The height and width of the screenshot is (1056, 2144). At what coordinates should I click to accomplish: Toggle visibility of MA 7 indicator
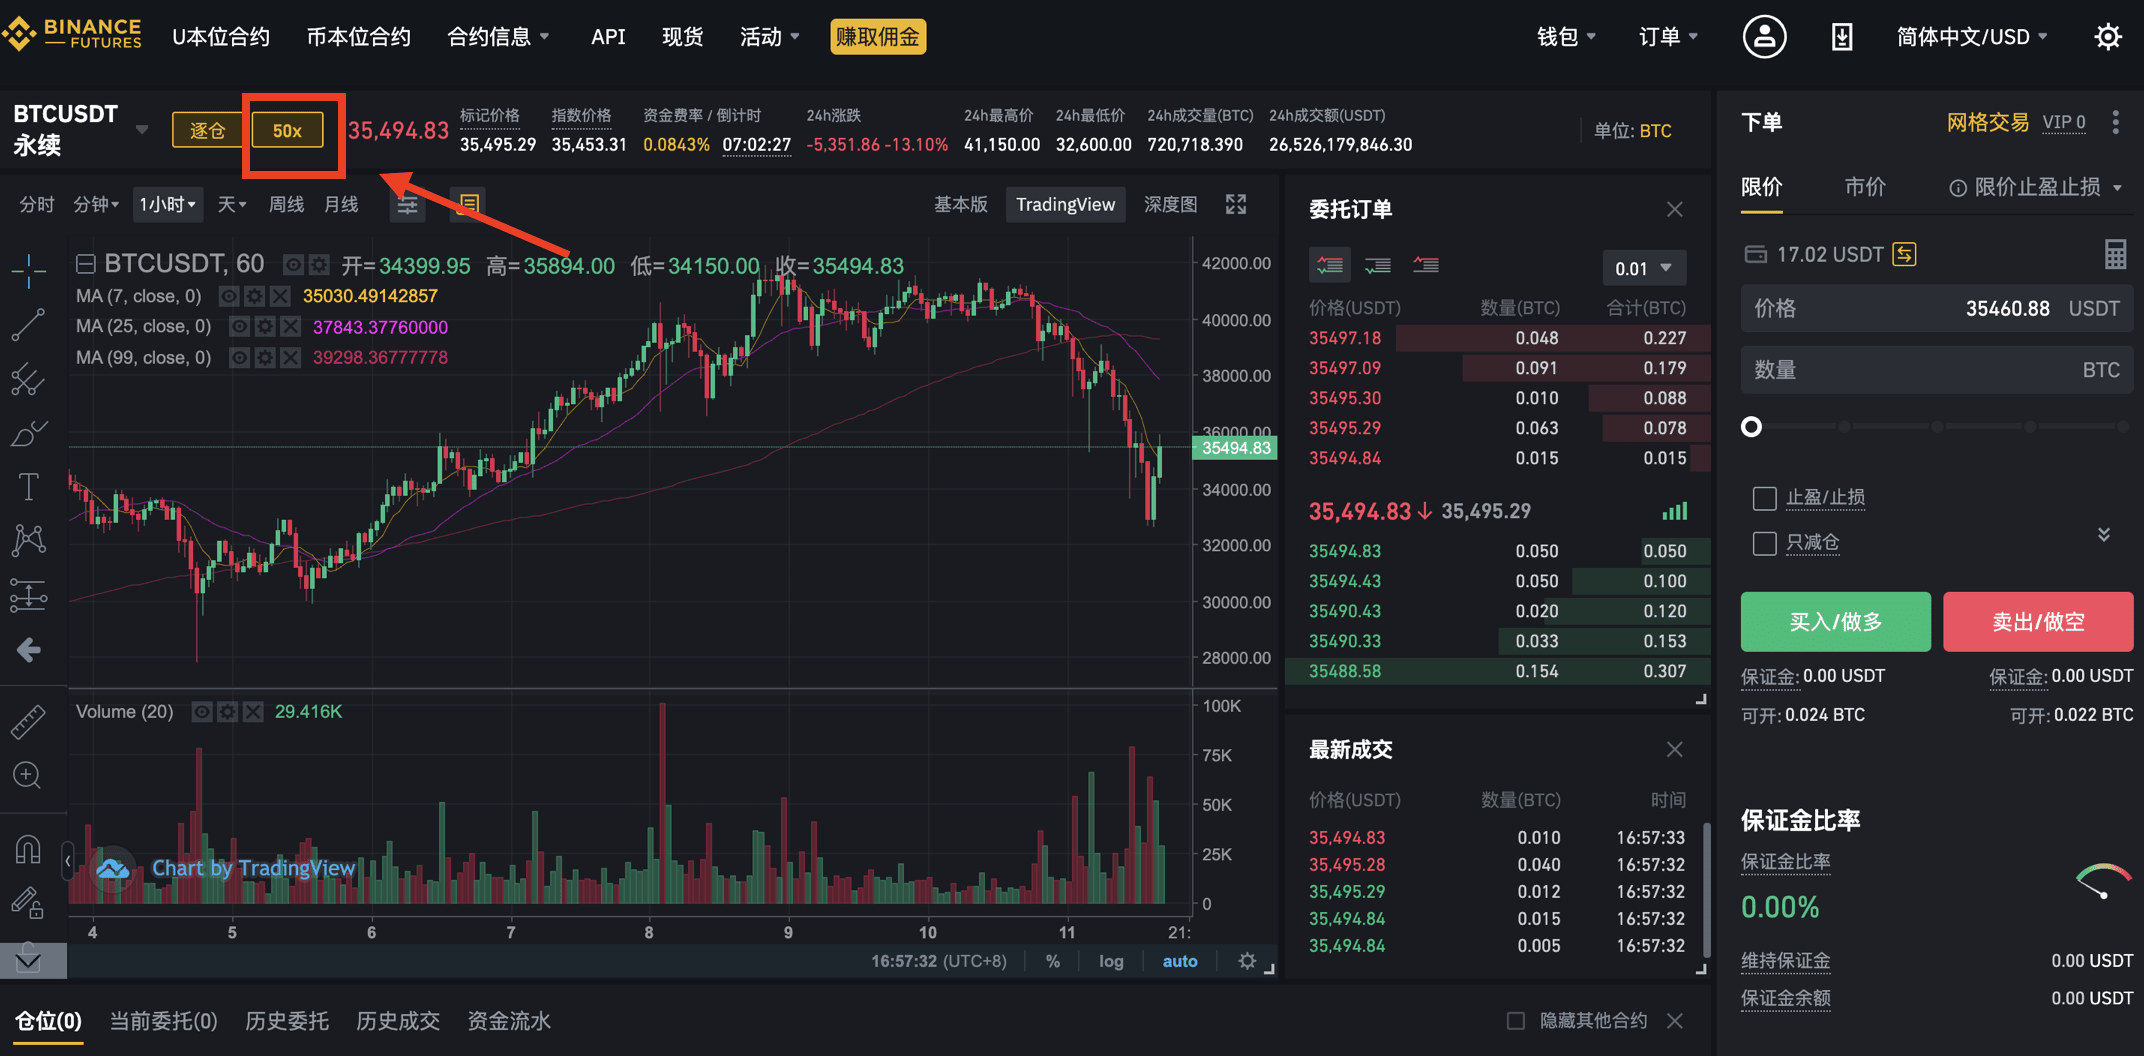(229, 297)
